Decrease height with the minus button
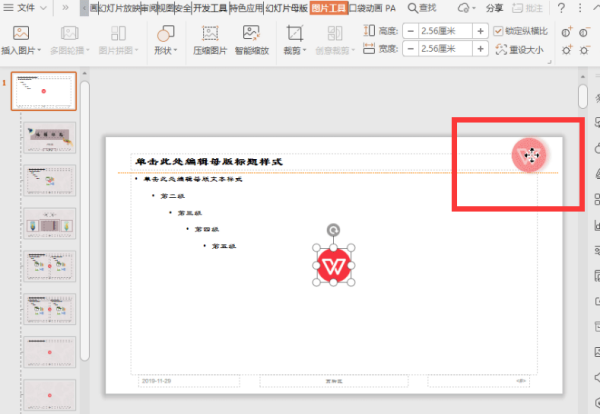Viewport: 600px width, 414px height. 411,31
